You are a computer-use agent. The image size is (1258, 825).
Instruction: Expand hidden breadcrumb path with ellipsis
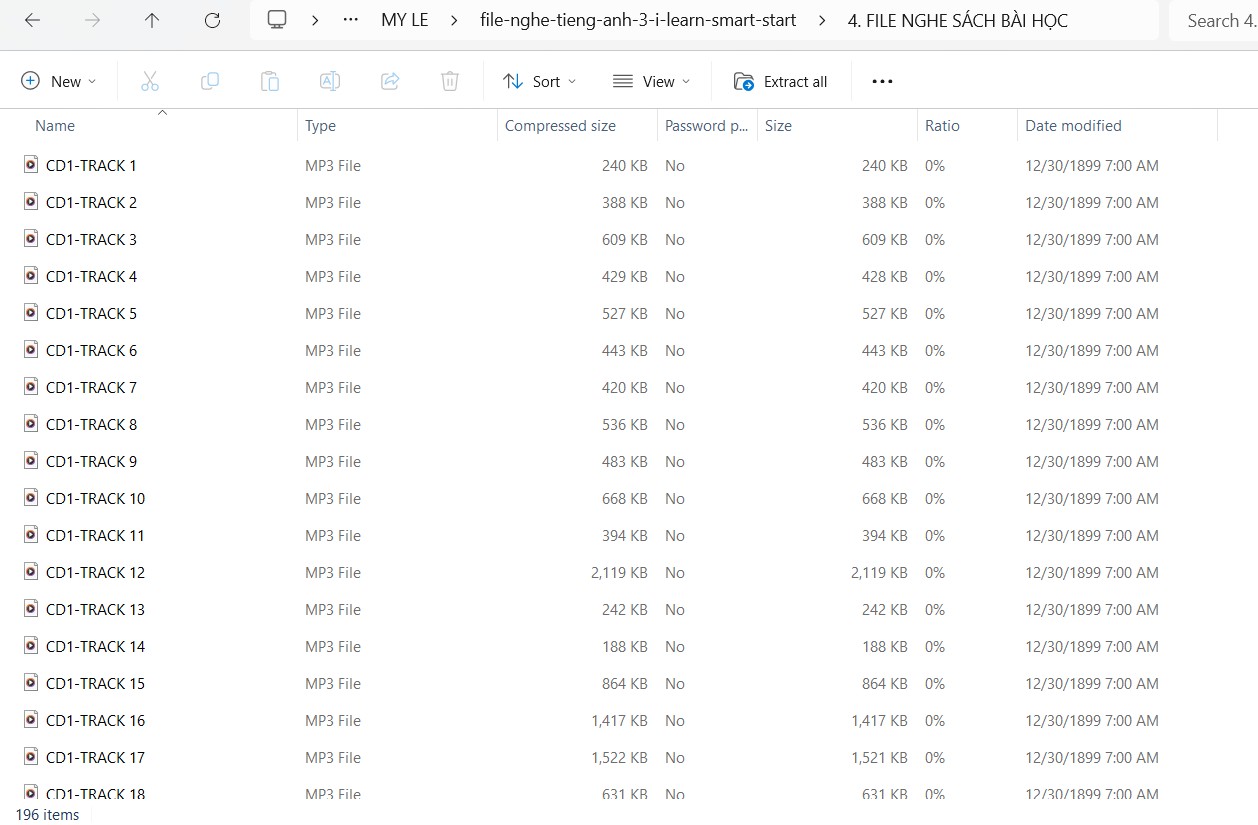pos(350,20)
